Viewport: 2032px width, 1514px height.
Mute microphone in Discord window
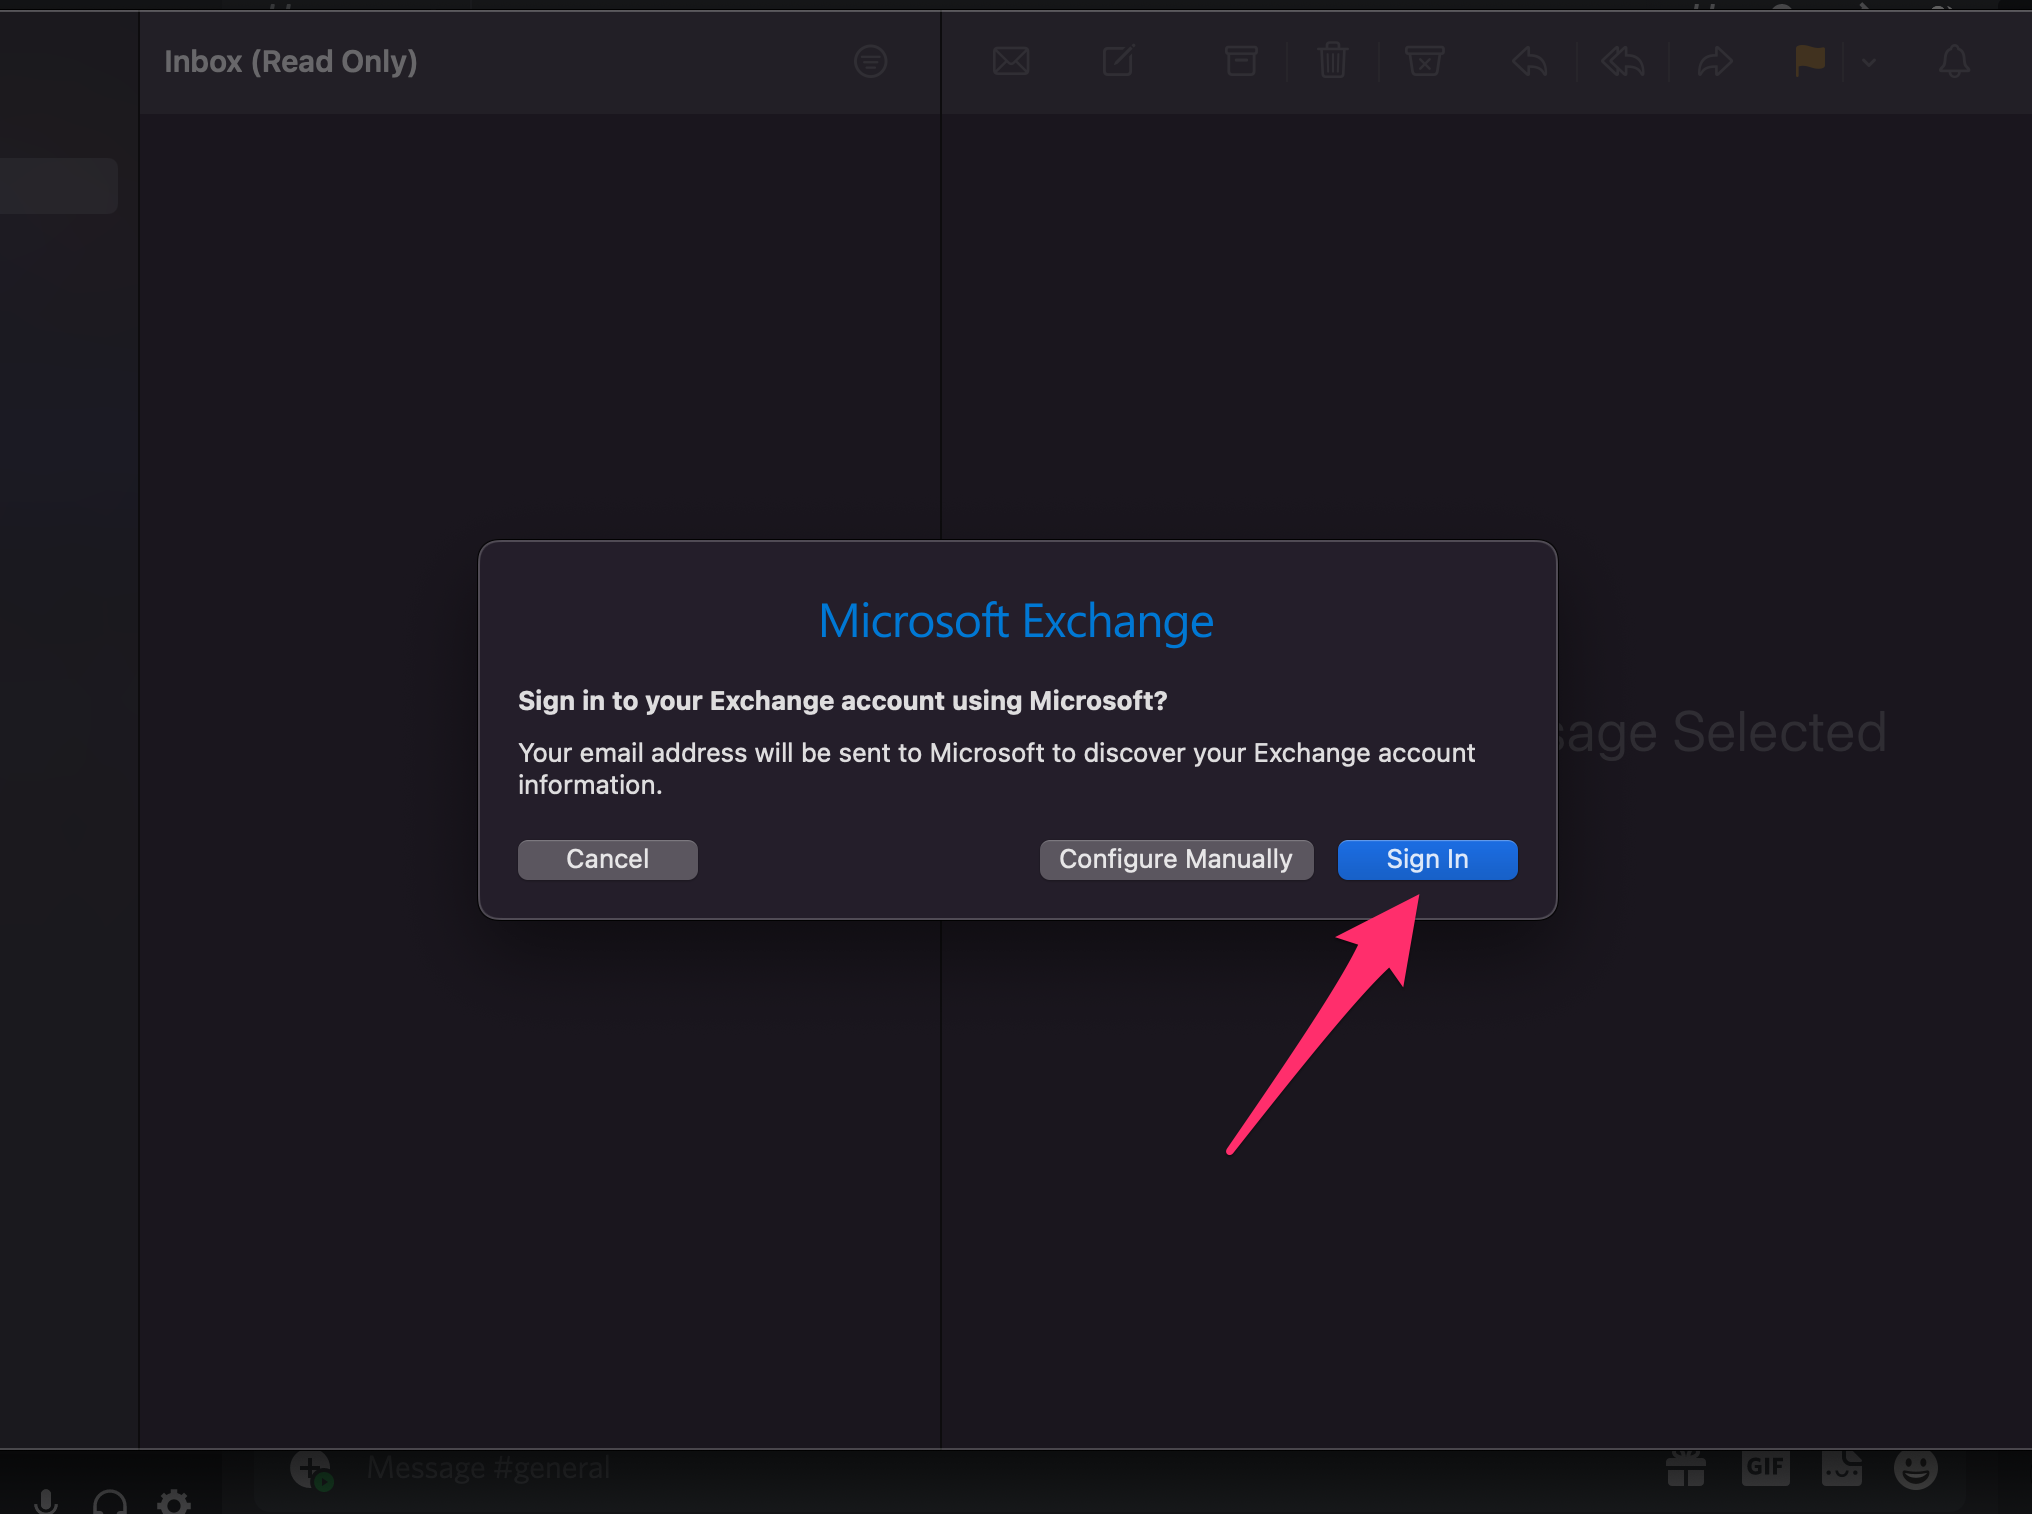point(45,1501)
